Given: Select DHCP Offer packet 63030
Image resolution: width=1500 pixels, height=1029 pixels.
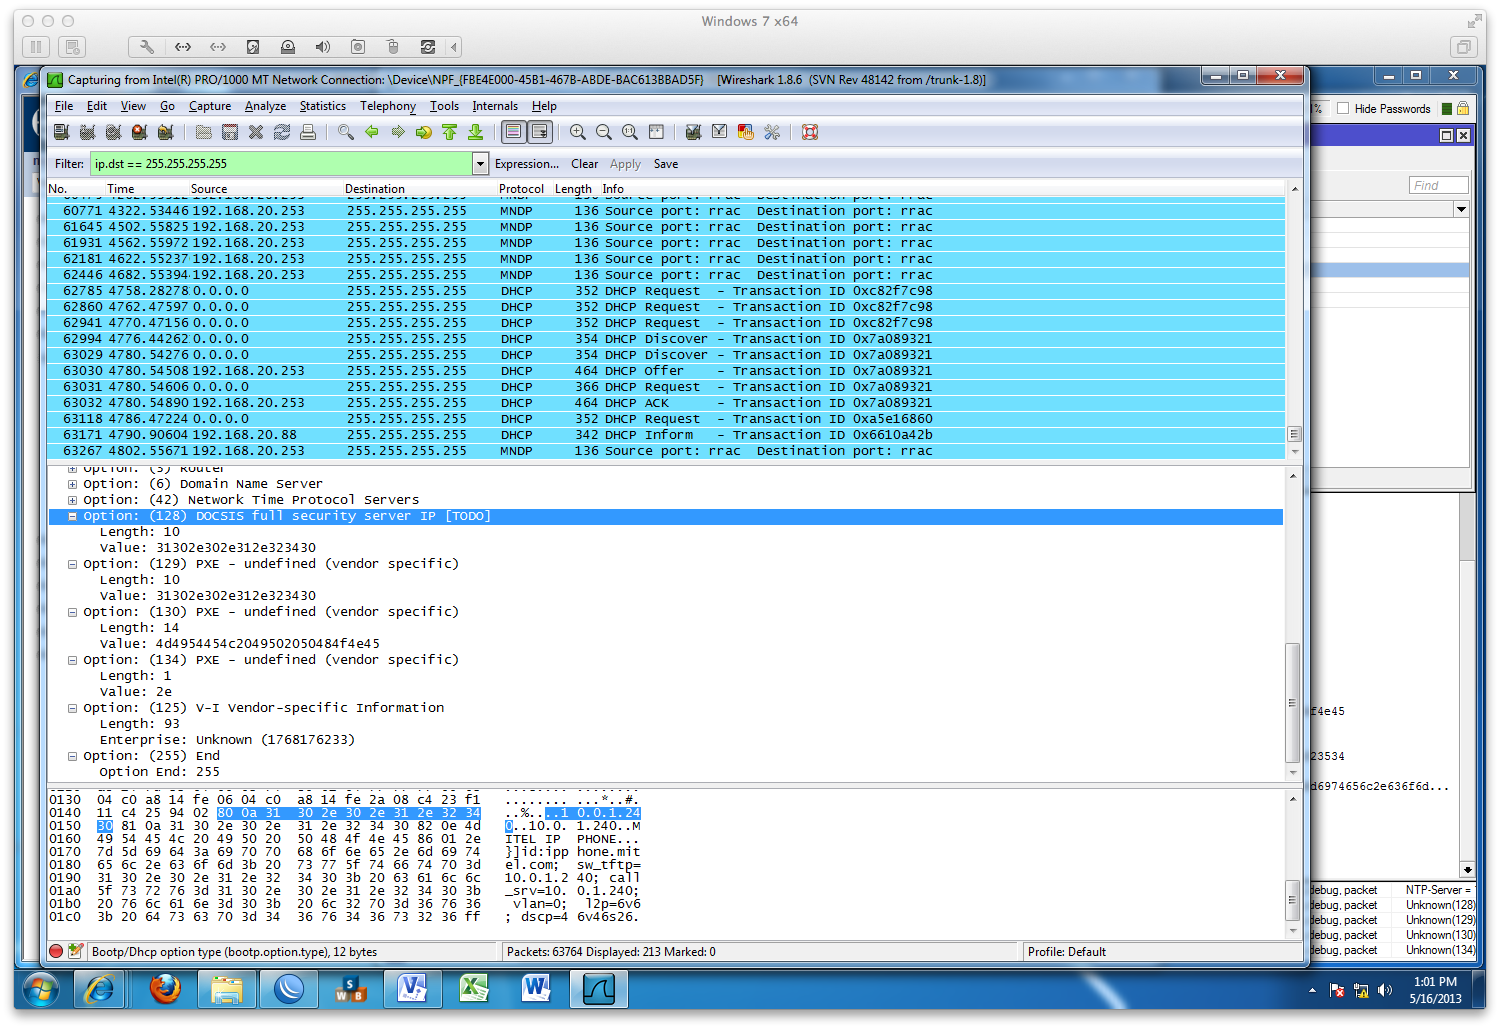Looking at the screenshot, I should pyautogui.click(x=666, y=371).
